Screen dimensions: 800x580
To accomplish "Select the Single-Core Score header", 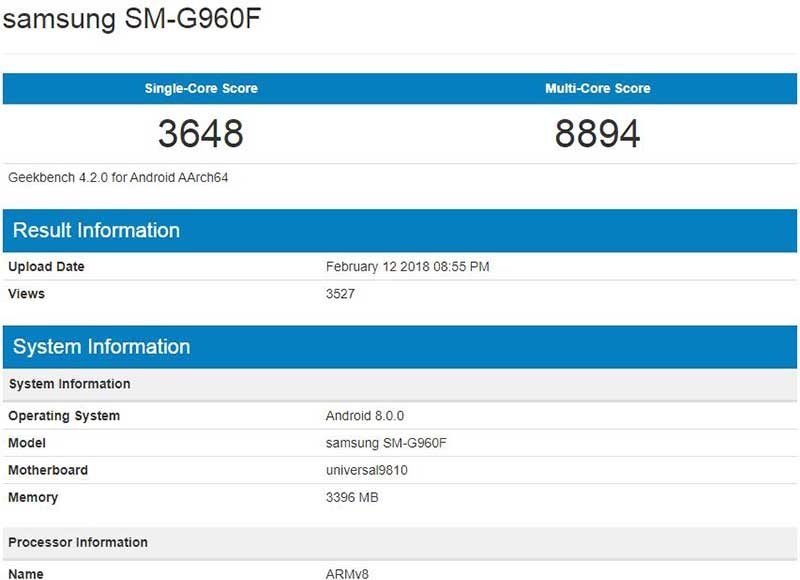I will point(201,88).
